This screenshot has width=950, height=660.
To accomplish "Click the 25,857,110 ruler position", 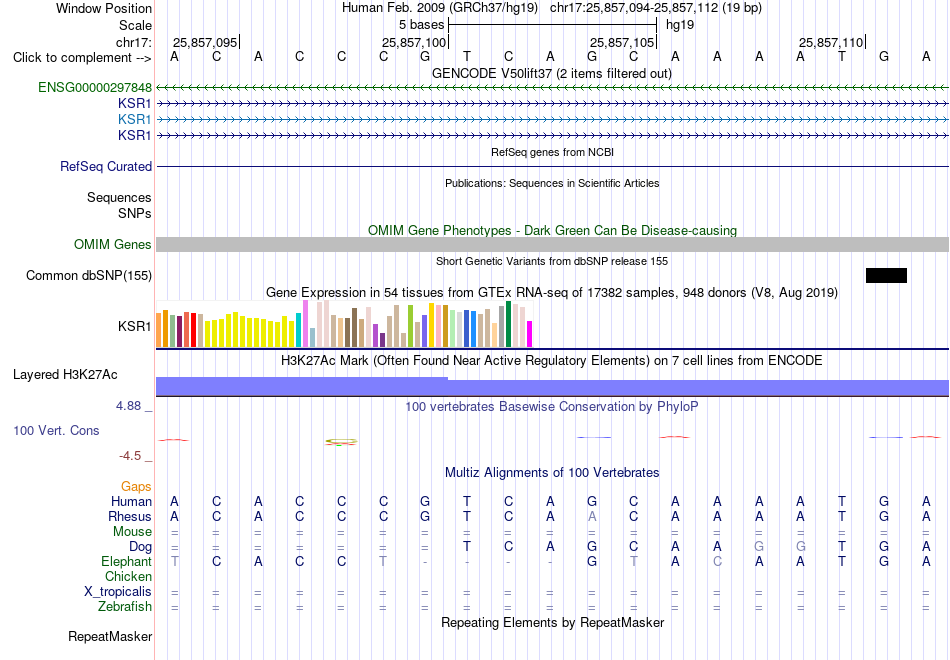I will (831, 42).
